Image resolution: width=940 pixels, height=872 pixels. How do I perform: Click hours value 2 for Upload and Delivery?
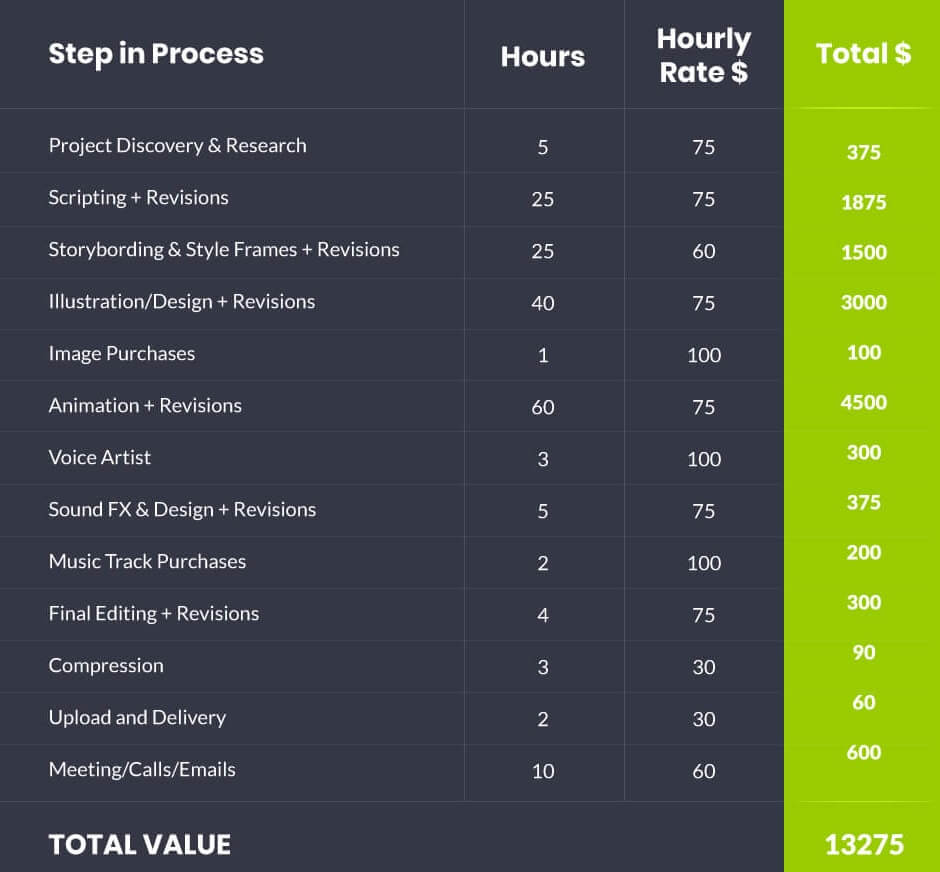click(543, 719)
